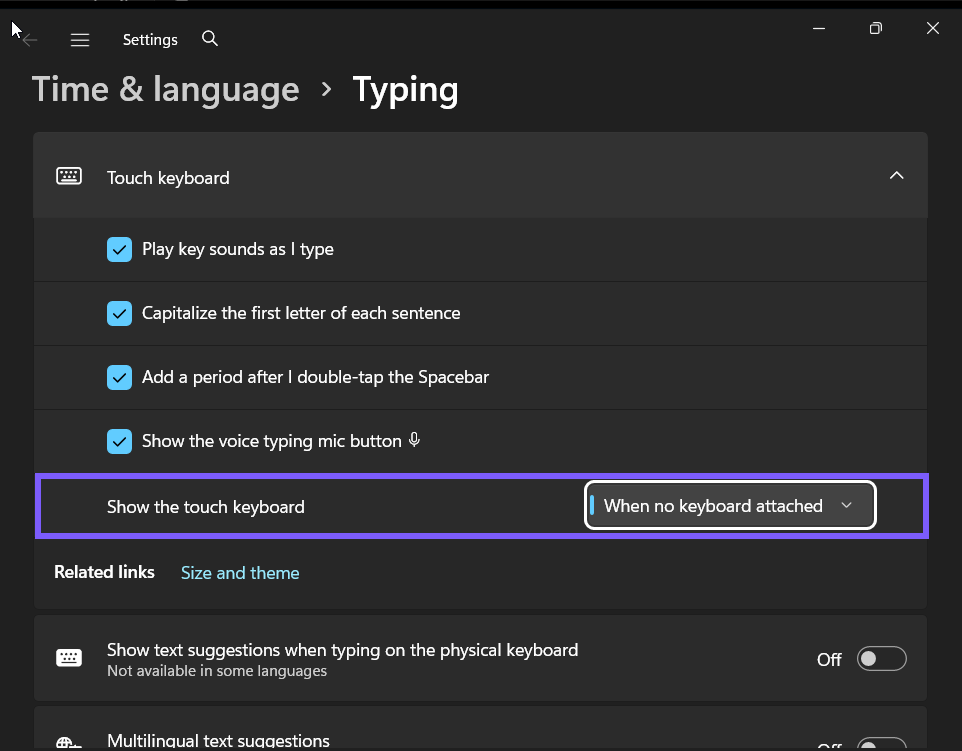Click Multilingual text suggestions label
Viewport: 962px width, 751px height.
point(218,740)
